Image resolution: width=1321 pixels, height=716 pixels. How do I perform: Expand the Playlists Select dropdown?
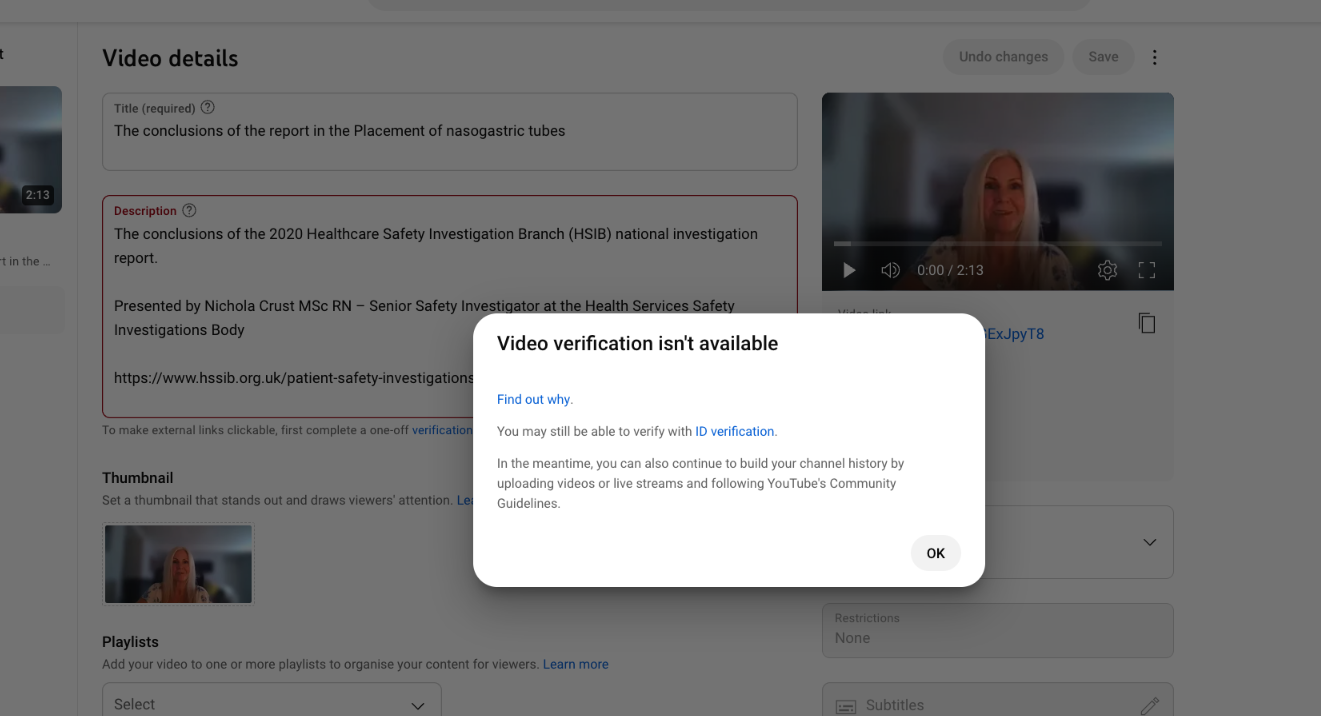(x=271, y=704)
